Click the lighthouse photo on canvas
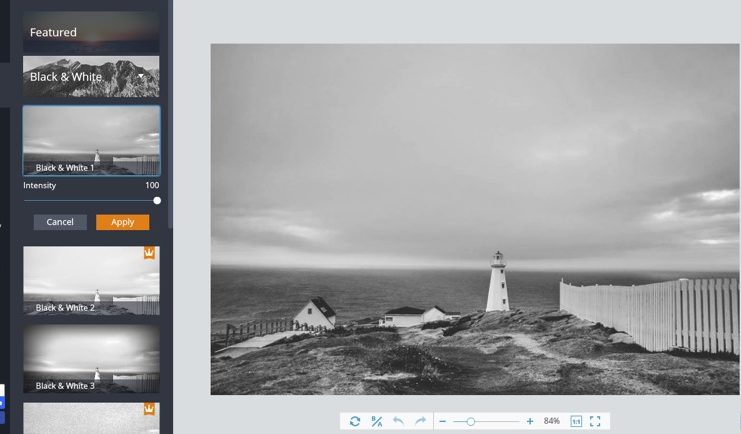This screenshot has height=434, width=741. [474, 219]
